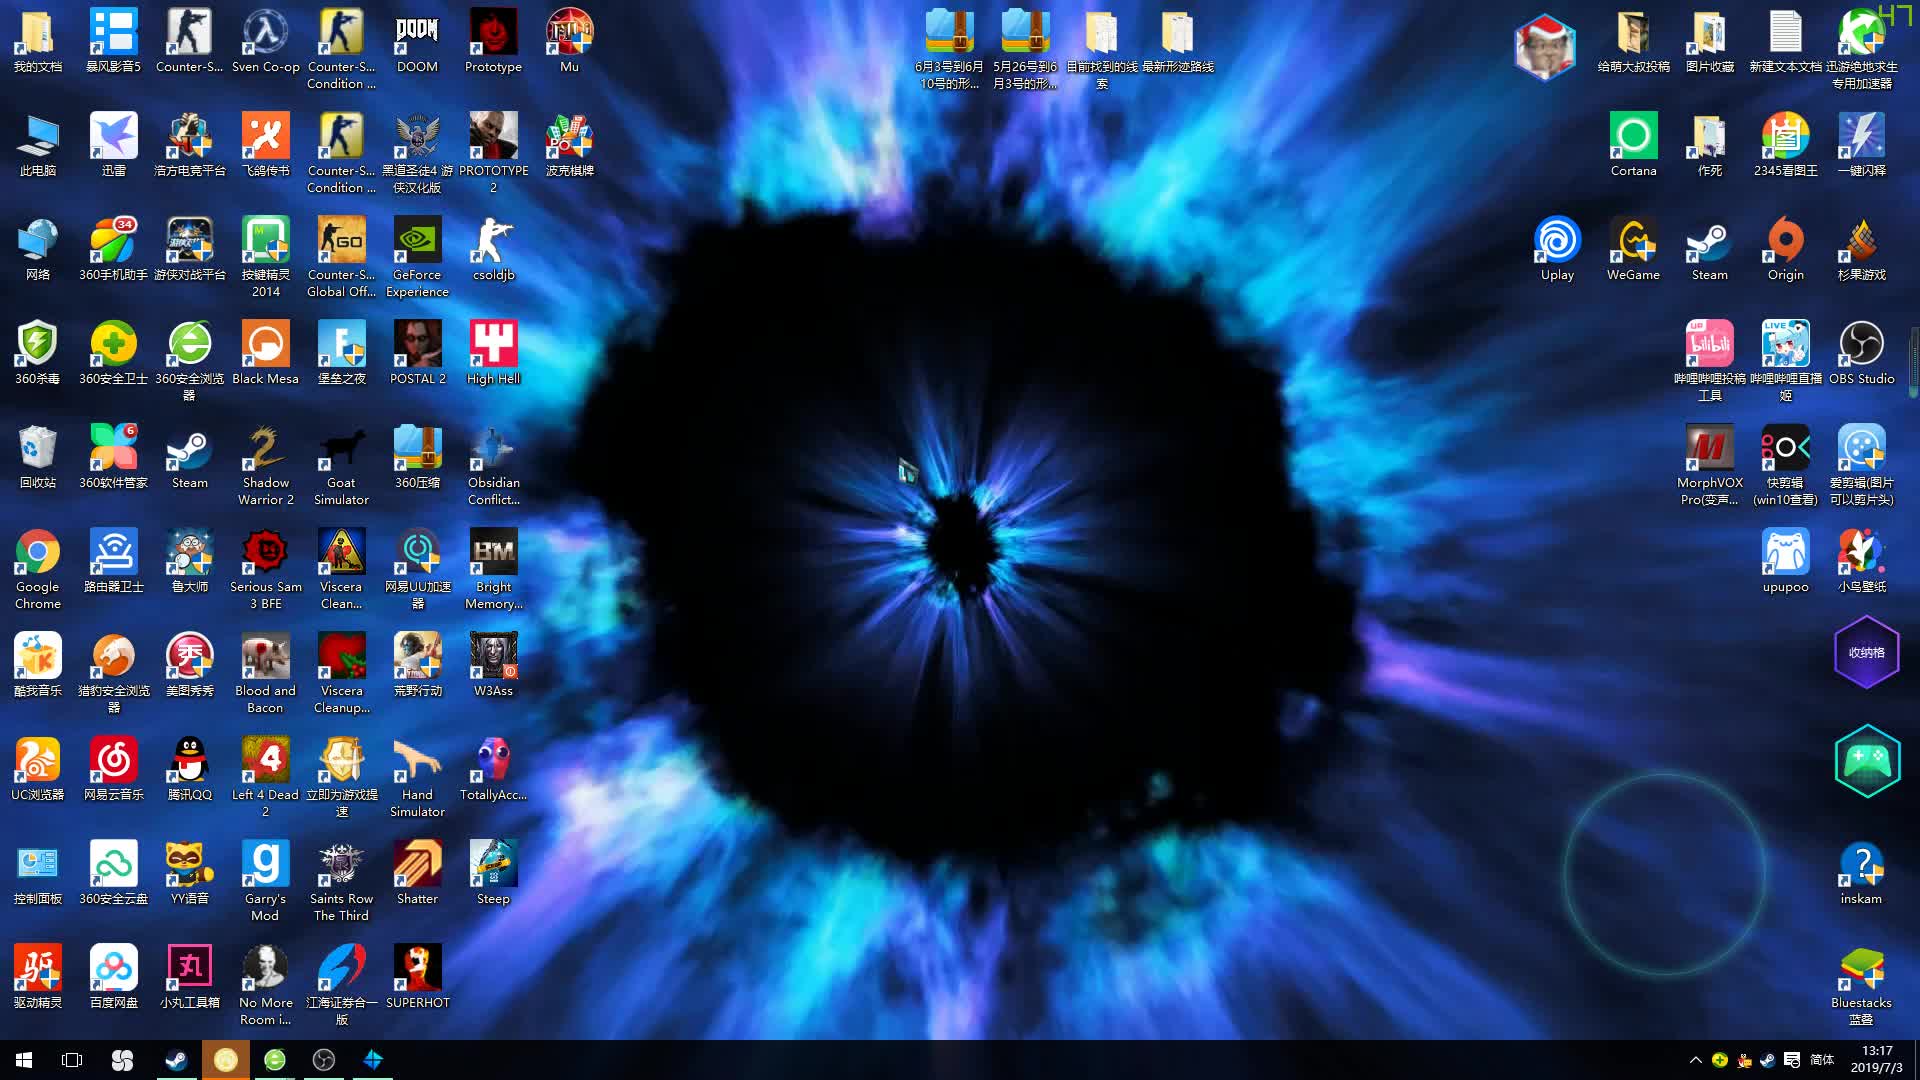Launch Google Chrome from desktop

click(38, 570)
